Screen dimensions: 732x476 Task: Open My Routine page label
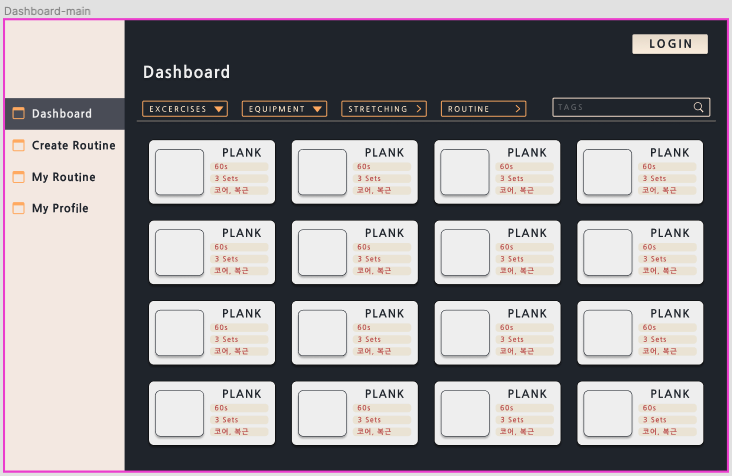(x=63, y=177)
